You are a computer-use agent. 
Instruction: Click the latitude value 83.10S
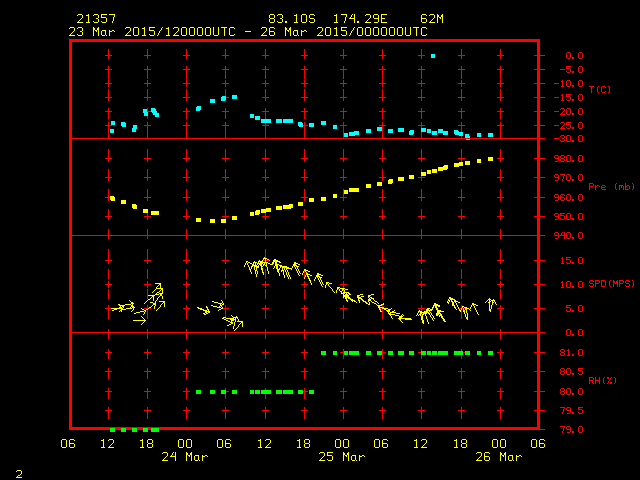(x=292, y=19)
